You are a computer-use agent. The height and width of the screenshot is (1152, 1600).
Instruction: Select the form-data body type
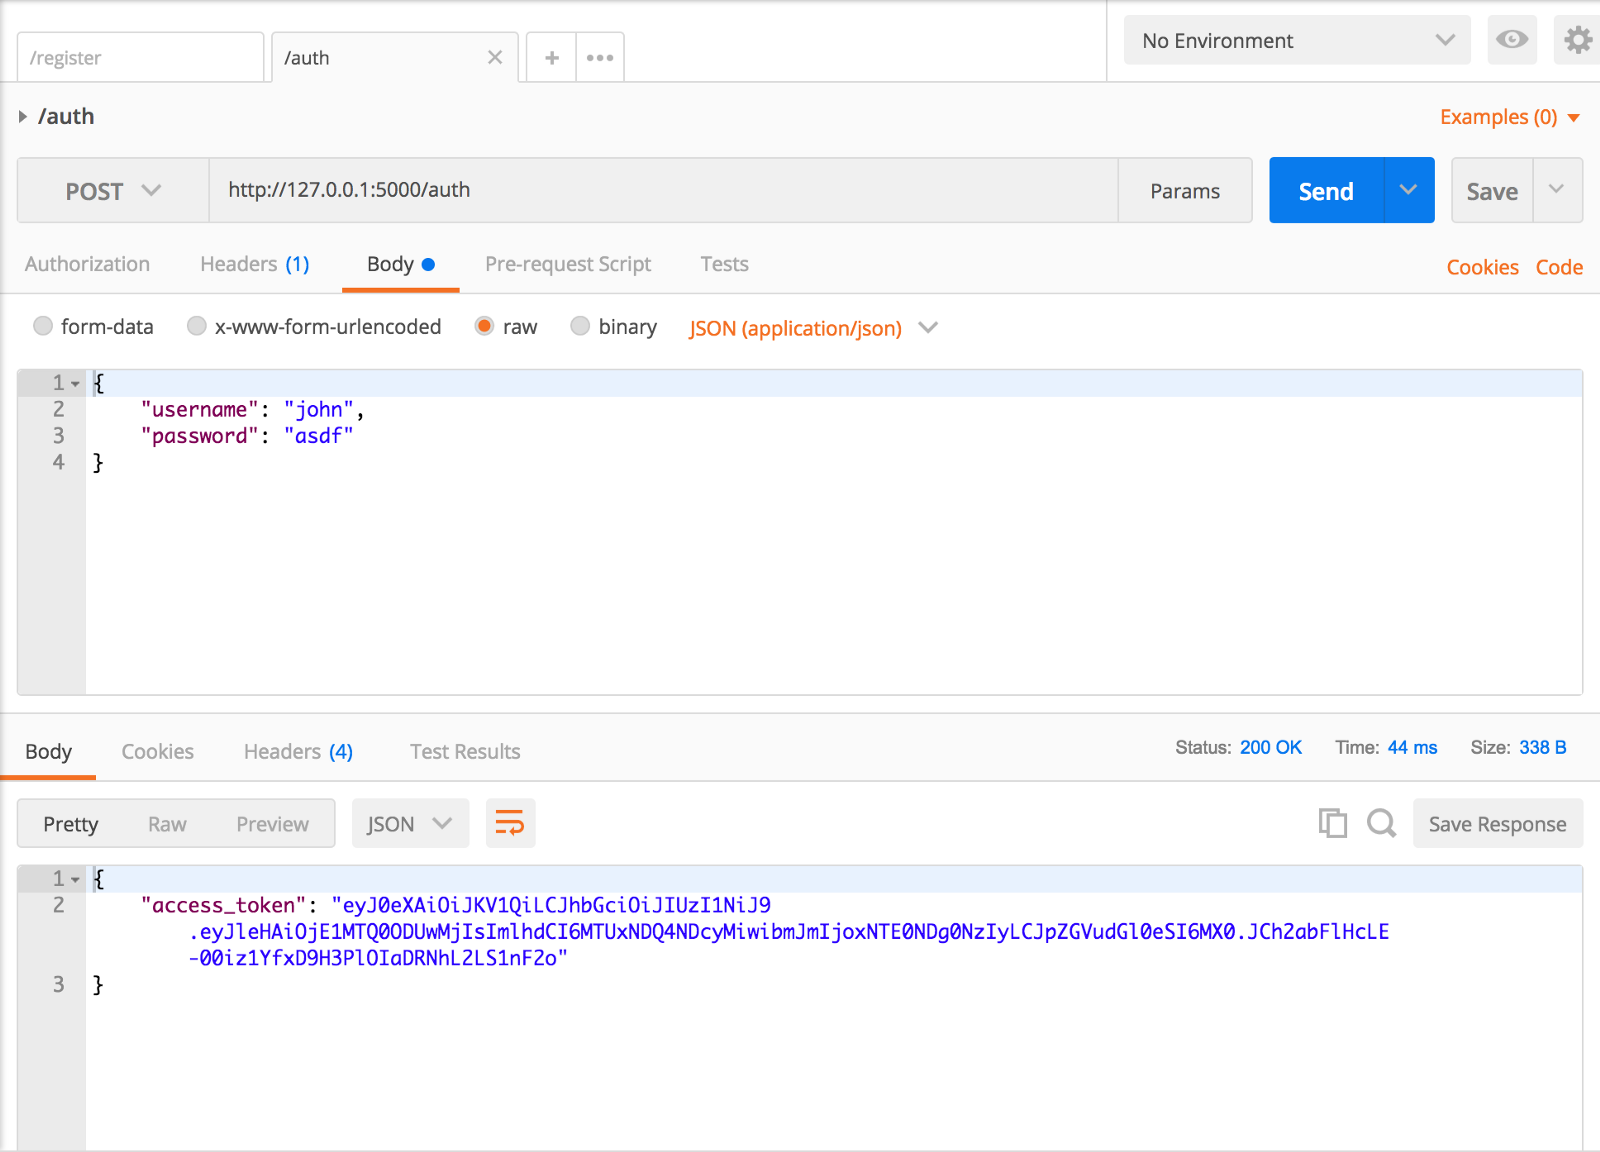click(43, 326)
